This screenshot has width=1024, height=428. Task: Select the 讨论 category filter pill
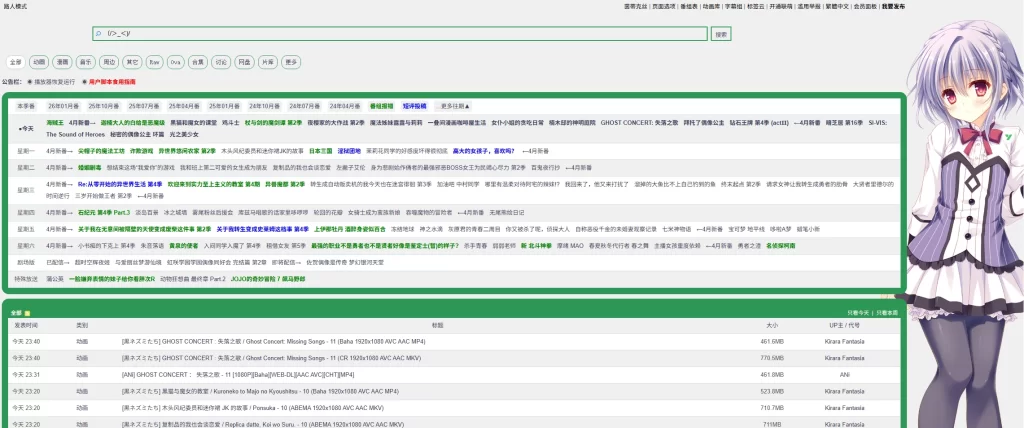pos(221,62)
